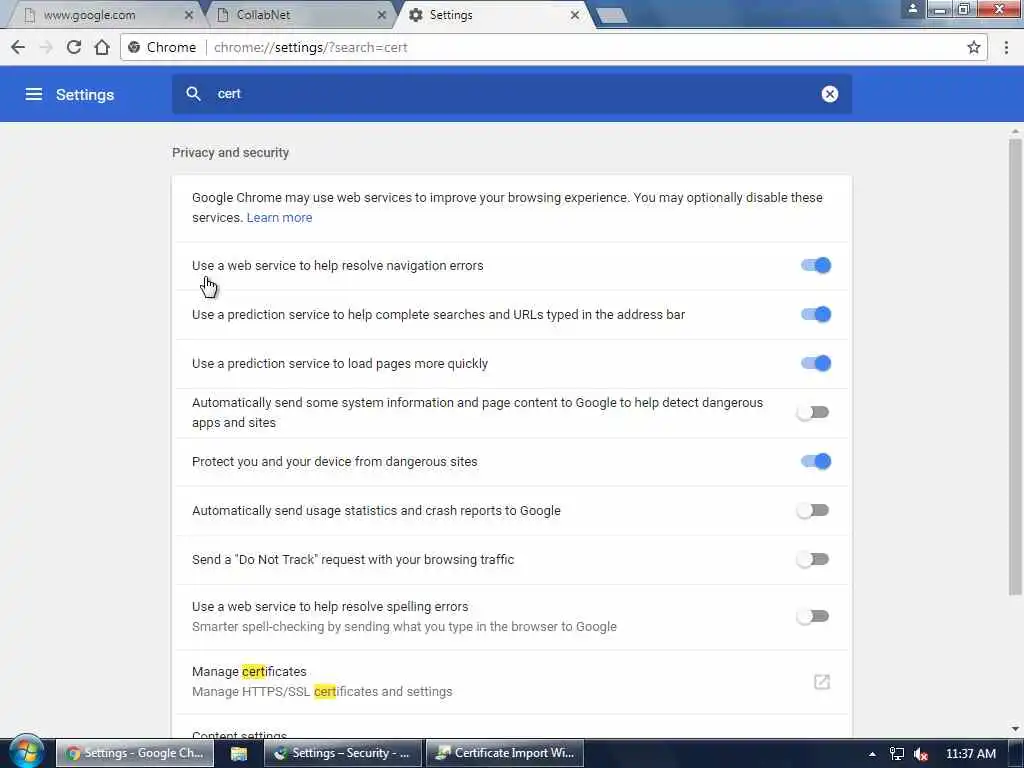This screenshot has width=1024, height=768.
Task: Switch to the www.google.com tab
Action: pyautogui.click(x=104, y=15)
